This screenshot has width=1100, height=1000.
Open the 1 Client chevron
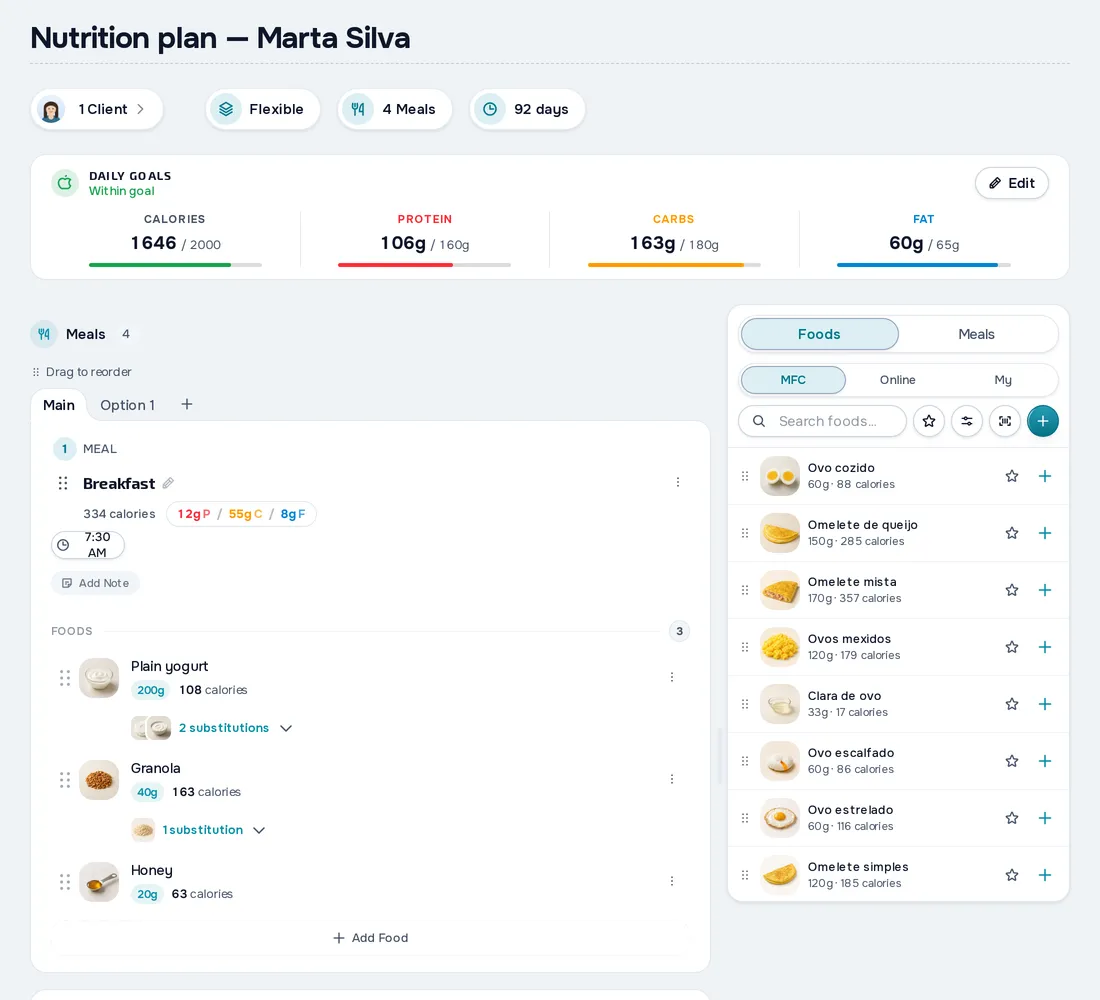(140, 109)
